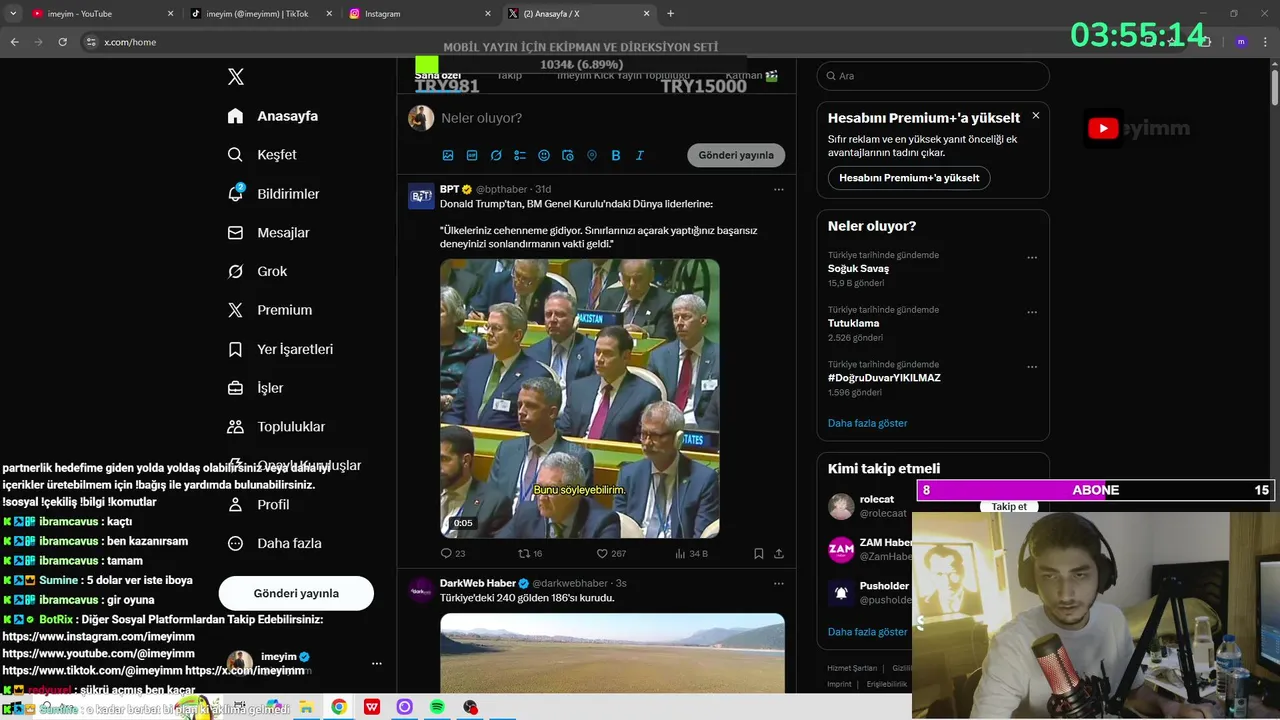
Task: Open DarkWeb Haber post more options
Action: [778, 583]
